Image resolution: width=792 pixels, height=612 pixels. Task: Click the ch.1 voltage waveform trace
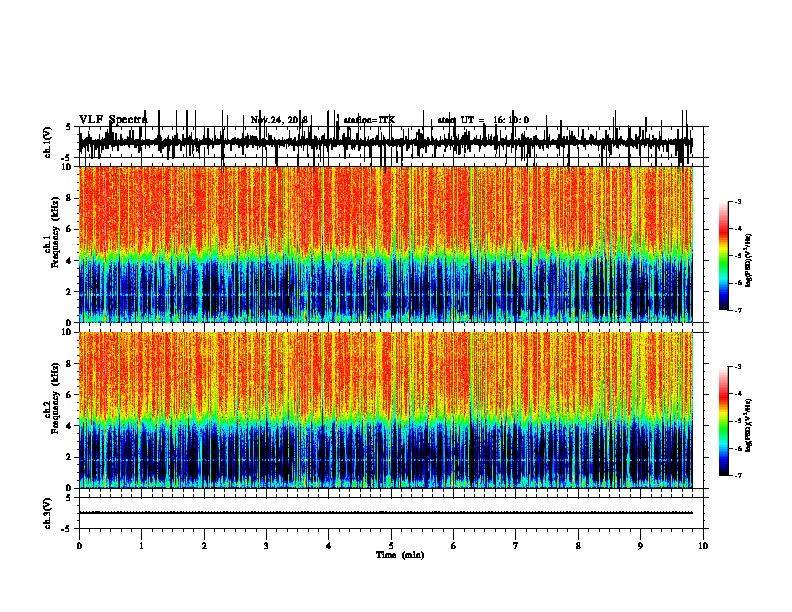(385, 142)
